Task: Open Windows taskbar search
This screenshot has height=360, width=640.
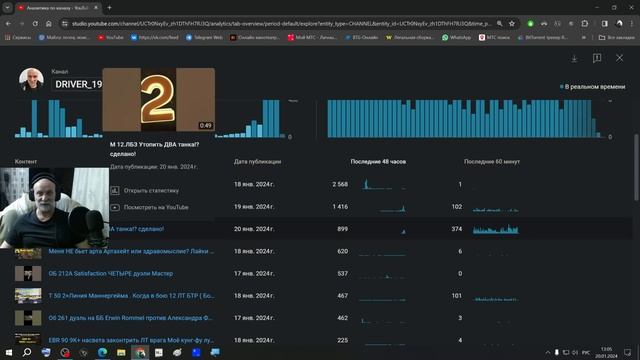Action: pos(27,352)
